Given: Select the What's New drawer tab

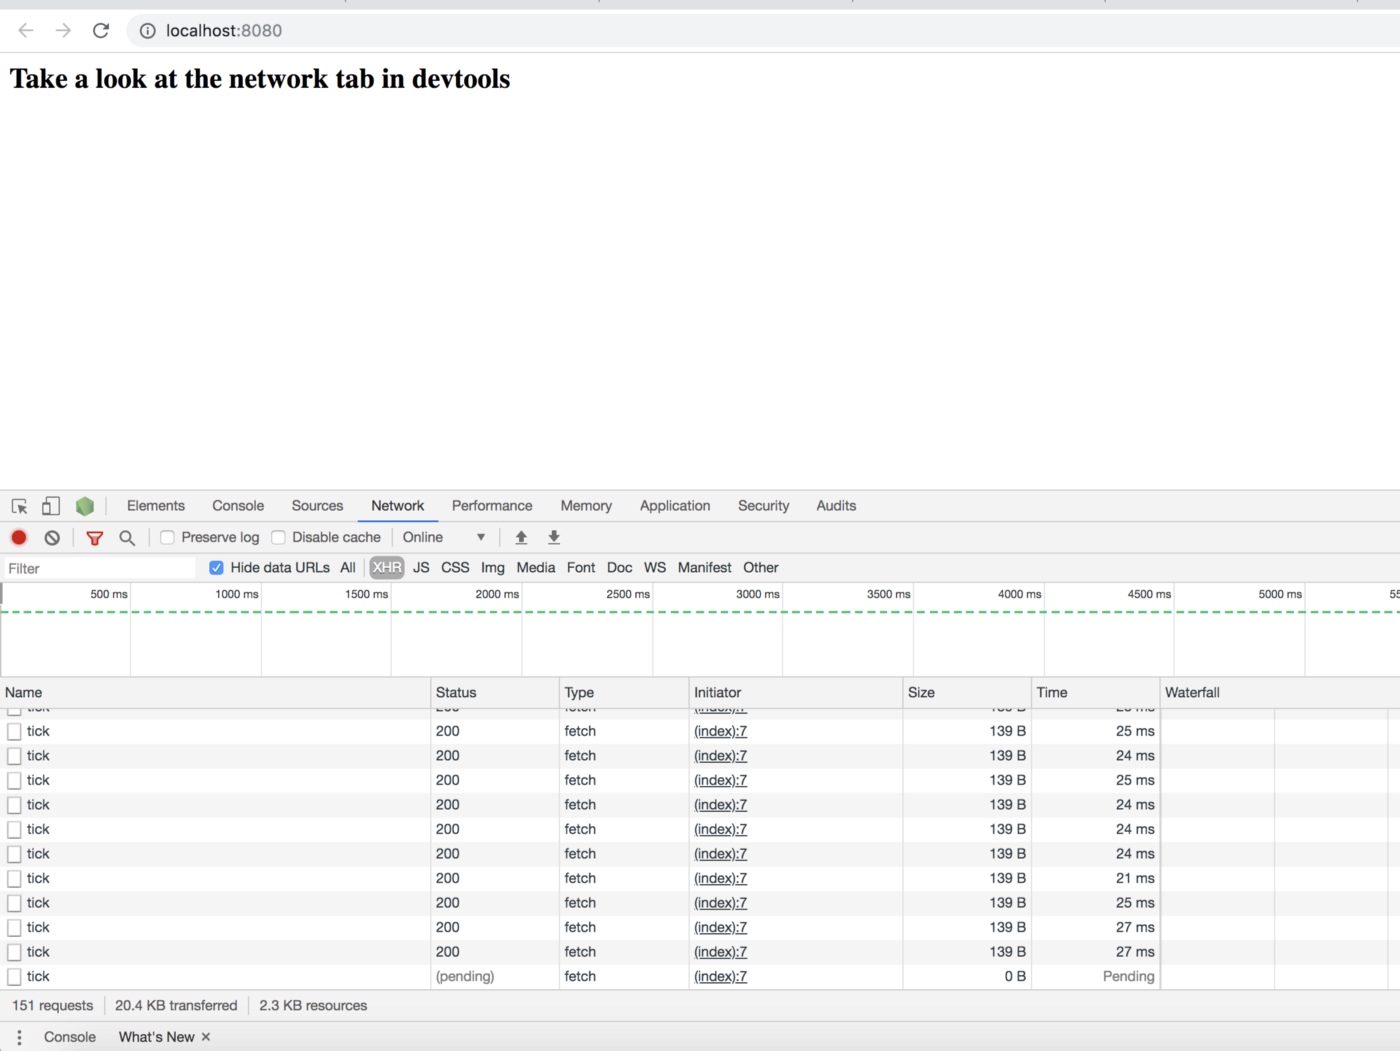Looking at the screenshot, I should tap(157, 1037).
